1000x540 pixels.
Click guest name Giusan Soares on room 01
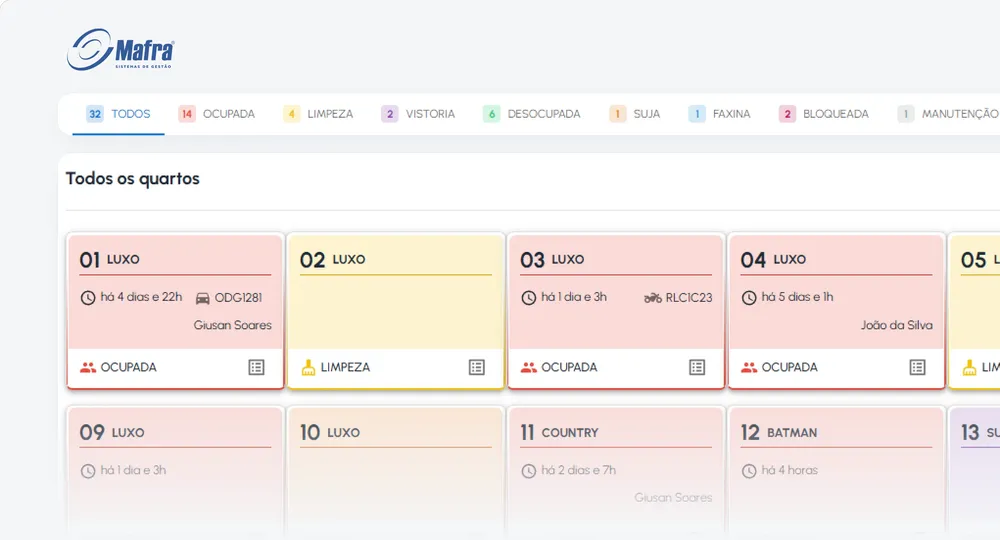click(233, 325)
